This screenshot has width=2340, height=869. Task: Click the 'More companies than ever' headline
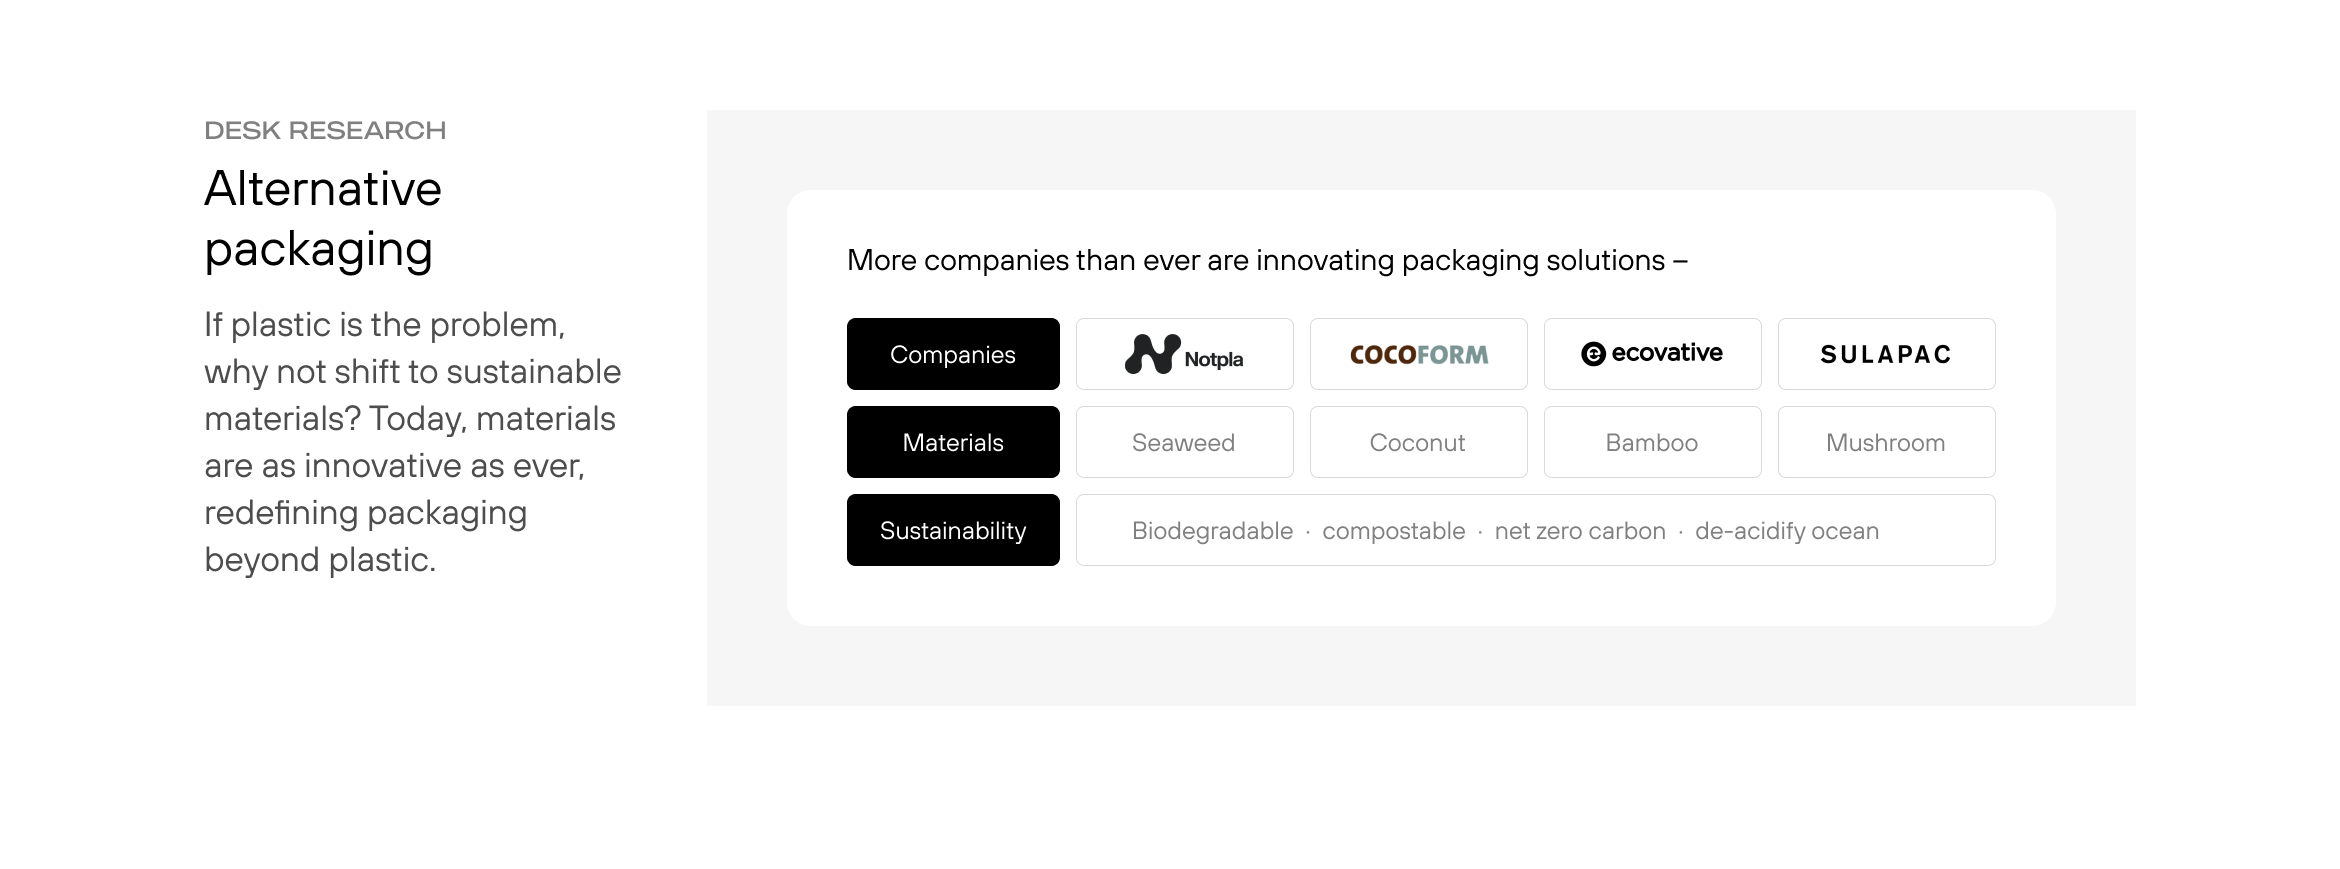(x=1267, y=261)
